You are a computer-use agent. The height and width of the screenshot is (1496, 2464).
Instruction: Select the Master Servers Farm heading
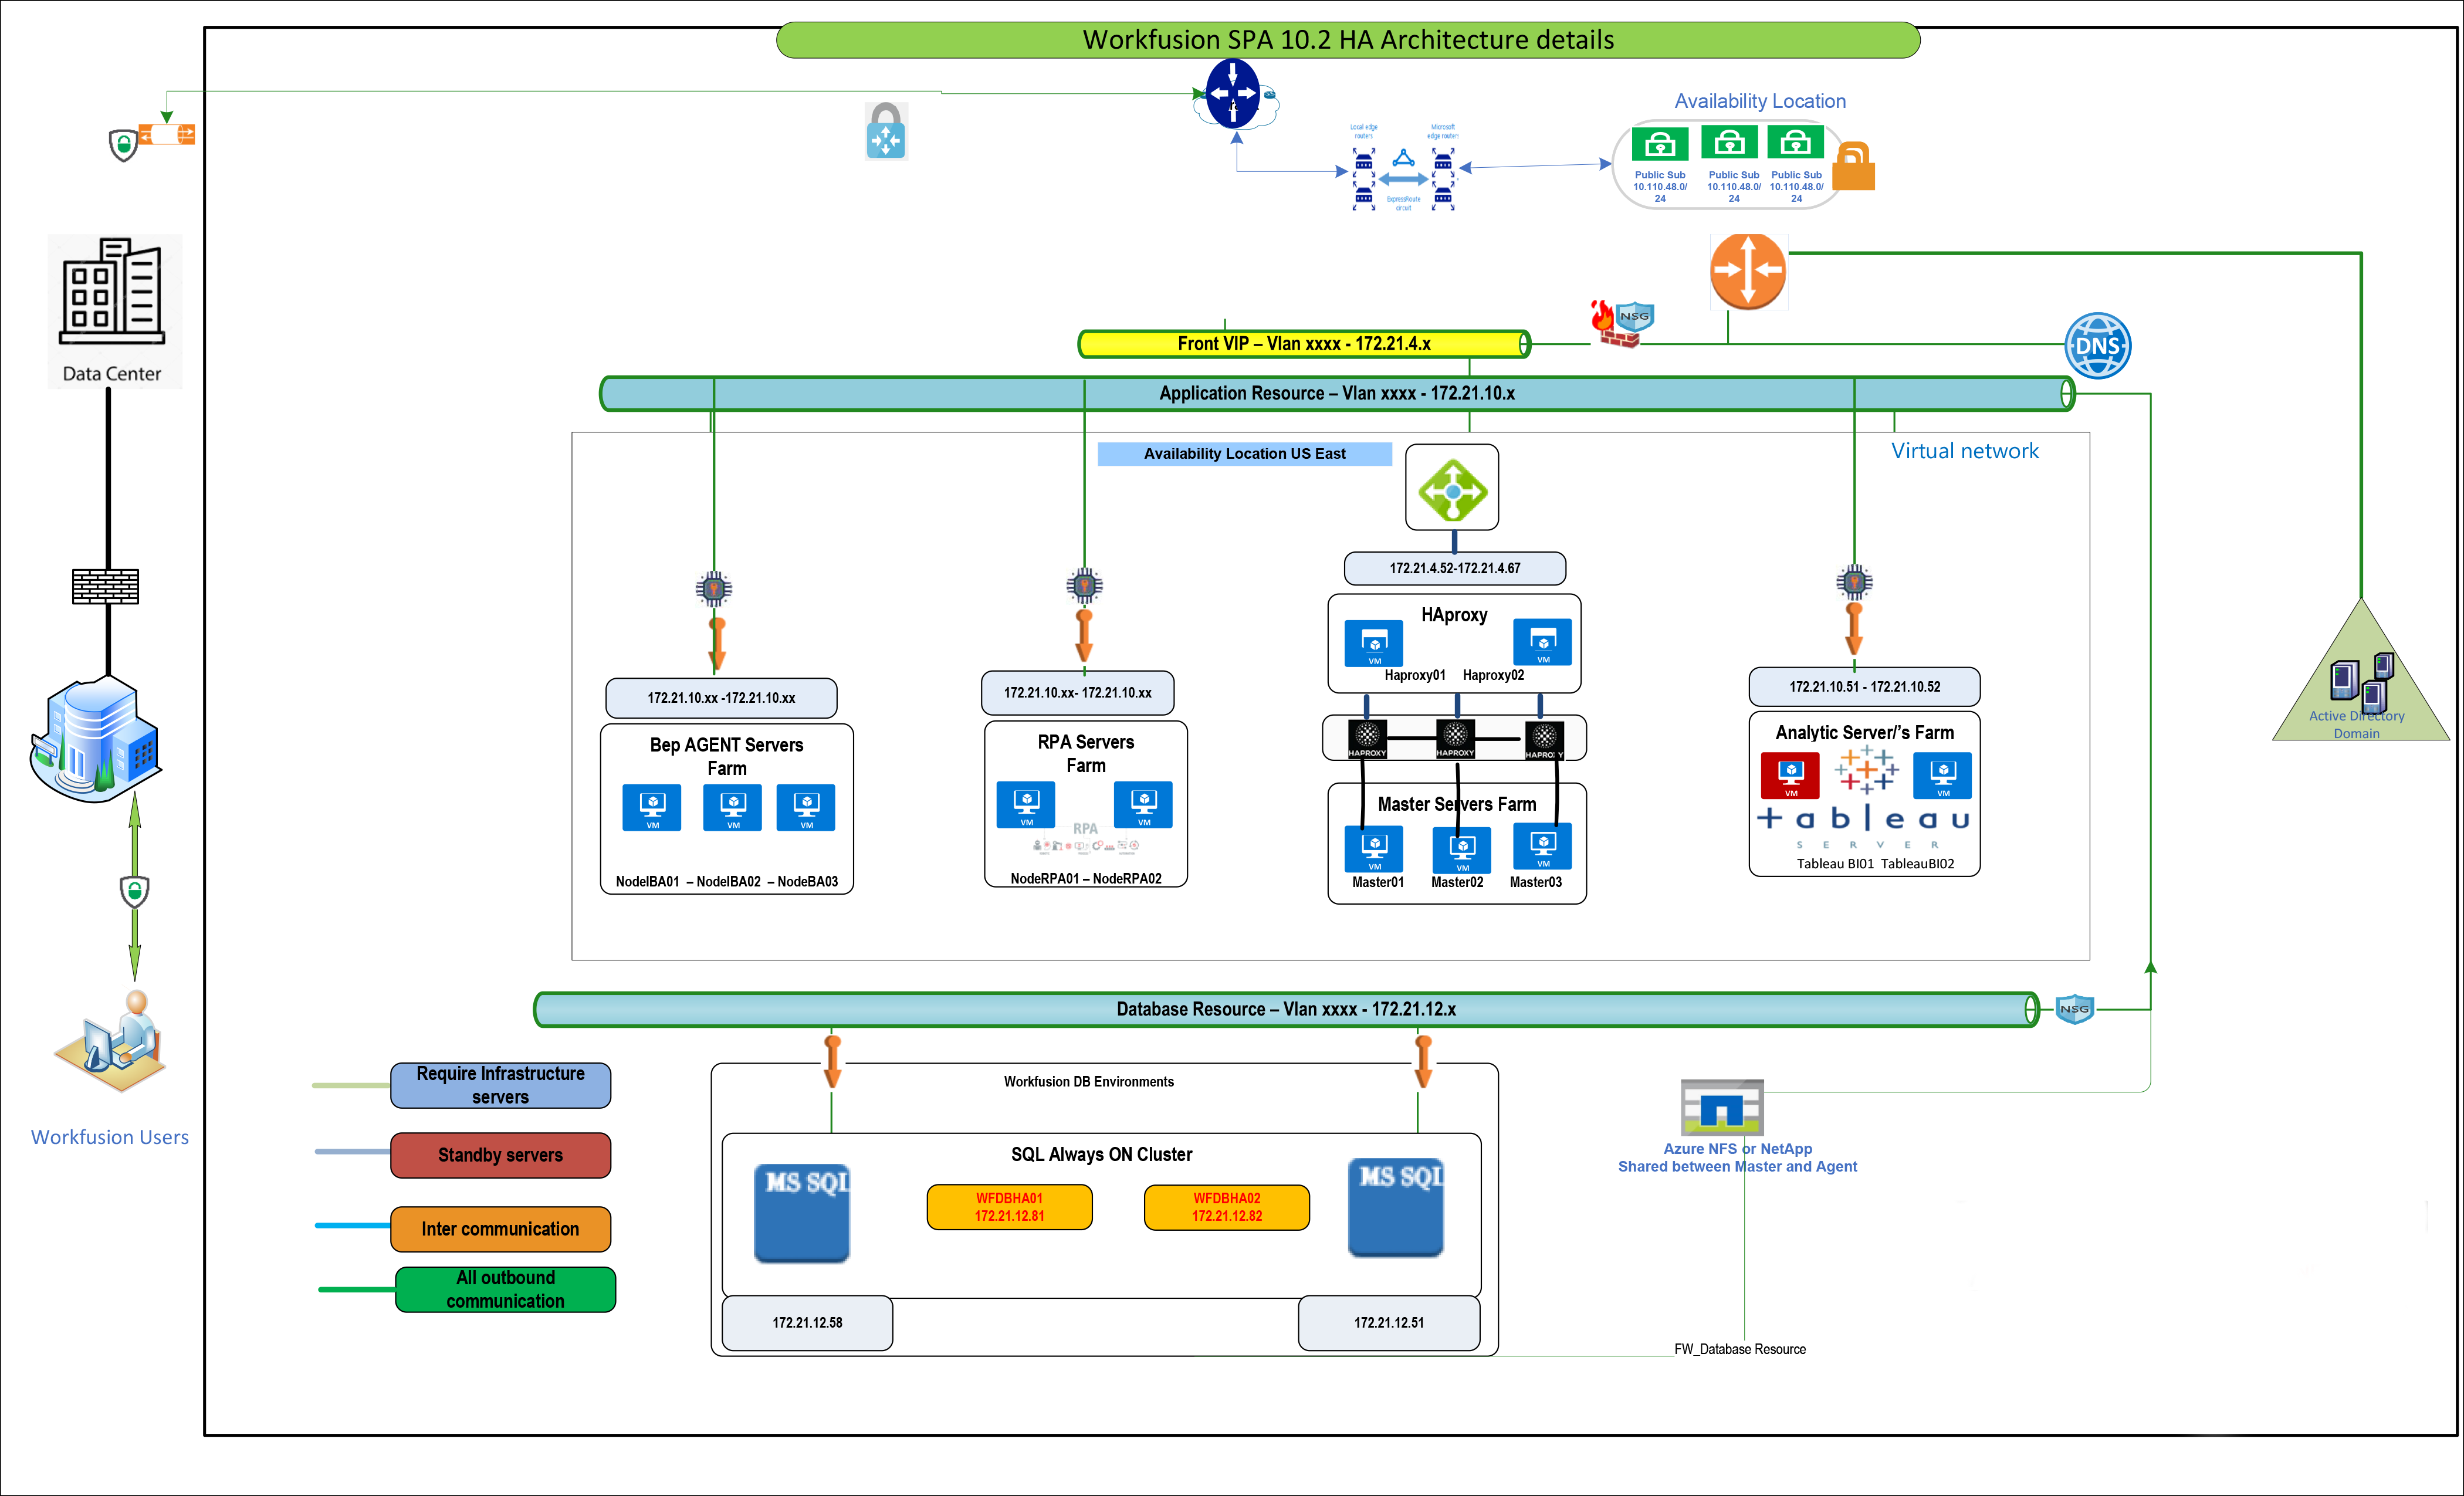click(x=1456, y=804)
